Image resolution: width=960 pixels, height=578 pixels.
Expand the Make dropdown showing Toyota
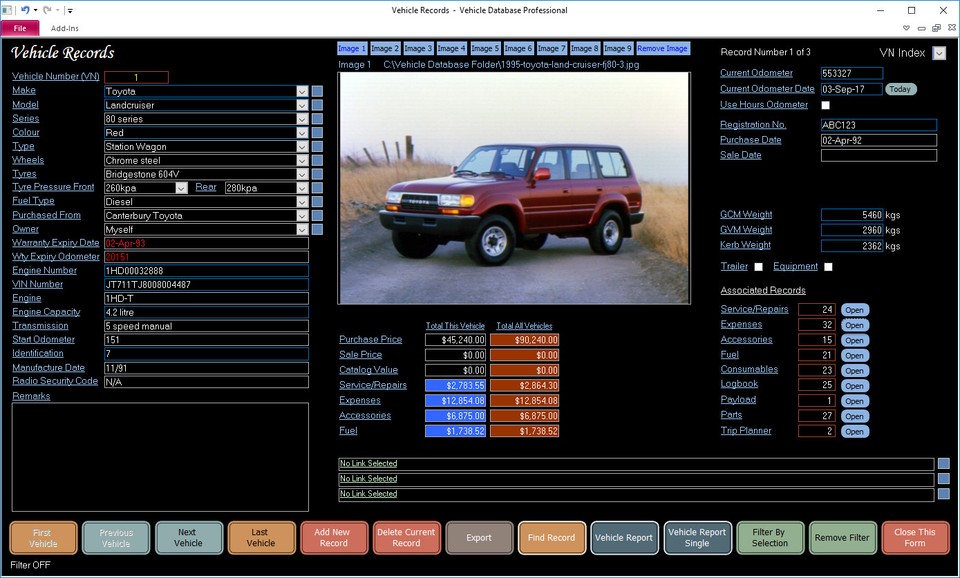point(302,91)
